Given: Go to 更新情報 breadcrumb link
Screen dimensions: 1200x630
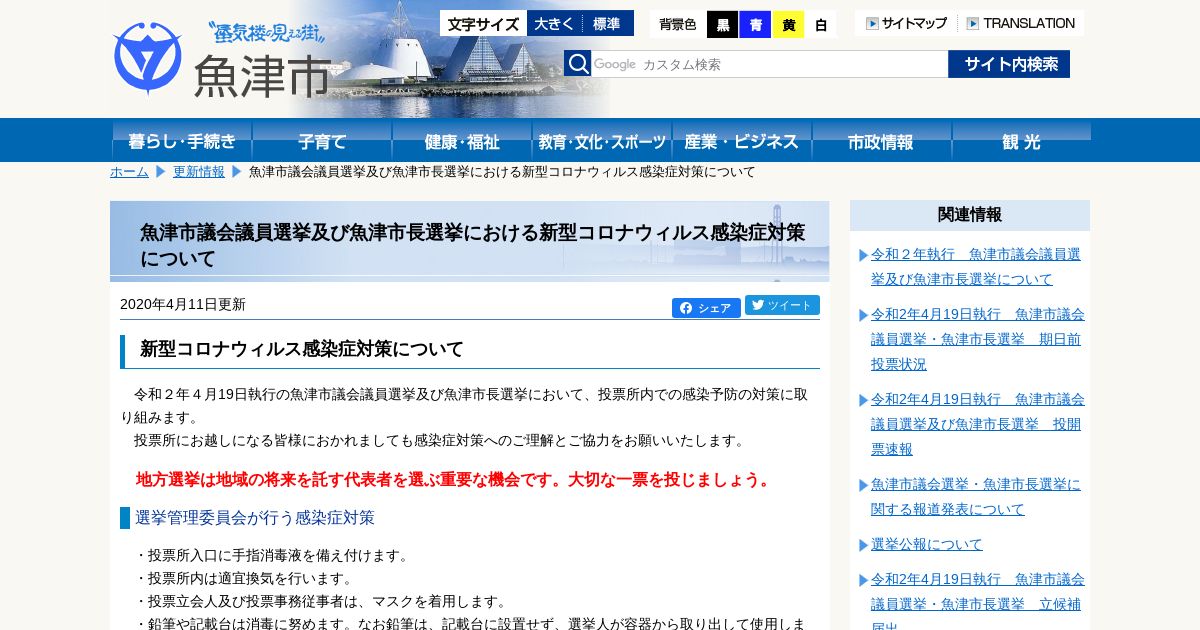Looking at the screenshot, I should (x=199, y=172).
